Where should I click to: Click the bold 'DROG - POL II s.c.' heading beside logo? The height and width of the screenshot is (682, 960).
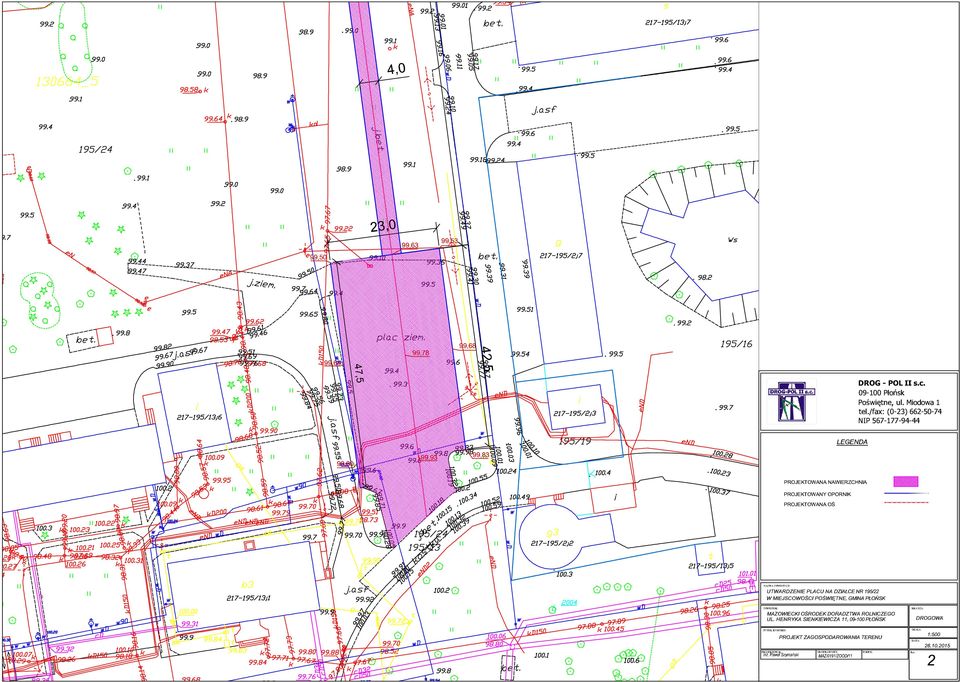[x=892, y=383]
